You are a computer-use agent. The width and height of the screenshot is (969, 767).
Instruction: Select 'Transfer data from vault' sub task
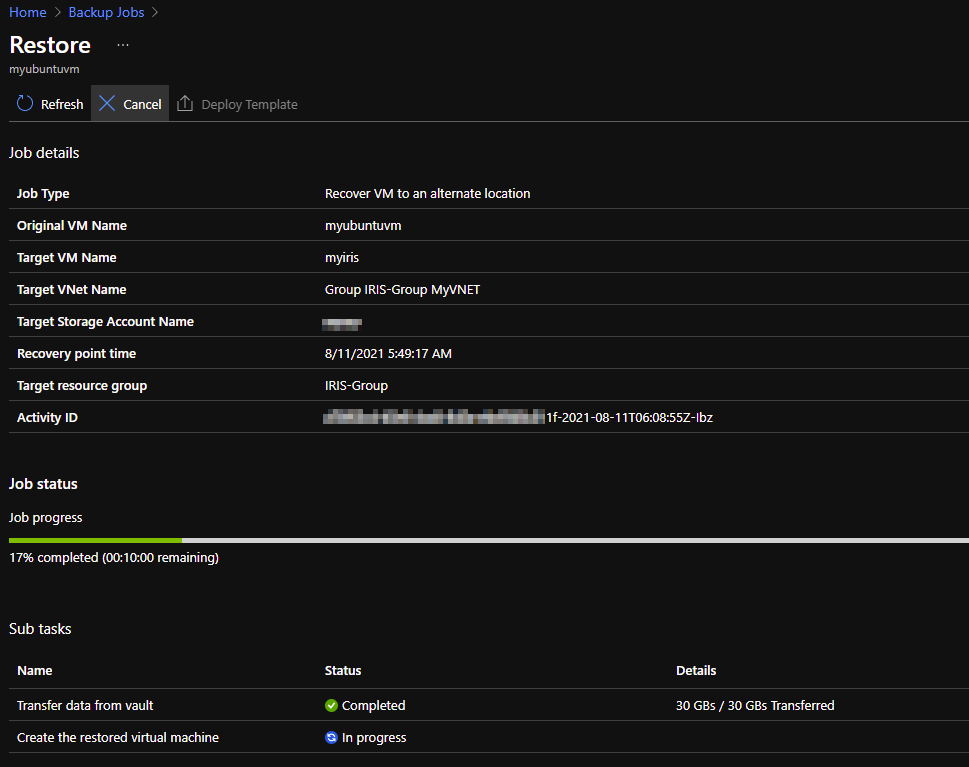tap(85, 705)
